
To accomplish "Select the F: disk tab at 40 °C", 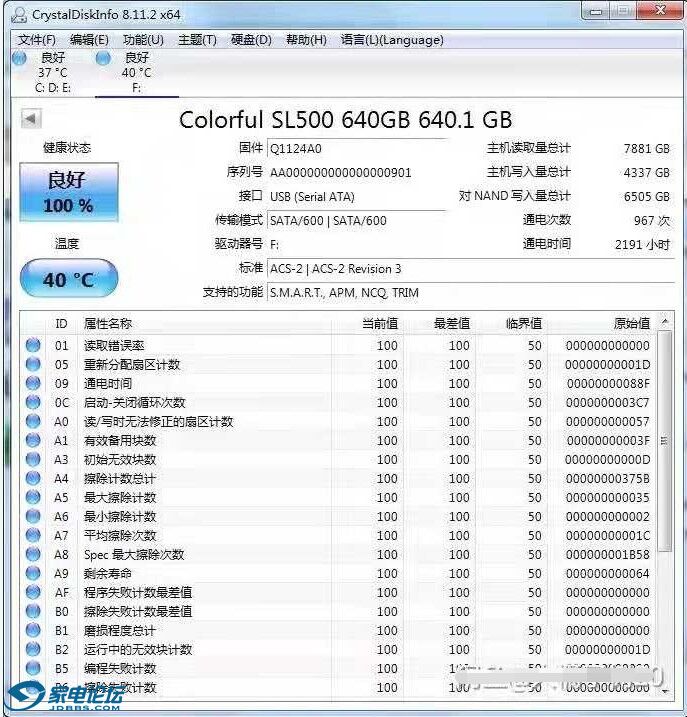I will [x=137, y=73].
